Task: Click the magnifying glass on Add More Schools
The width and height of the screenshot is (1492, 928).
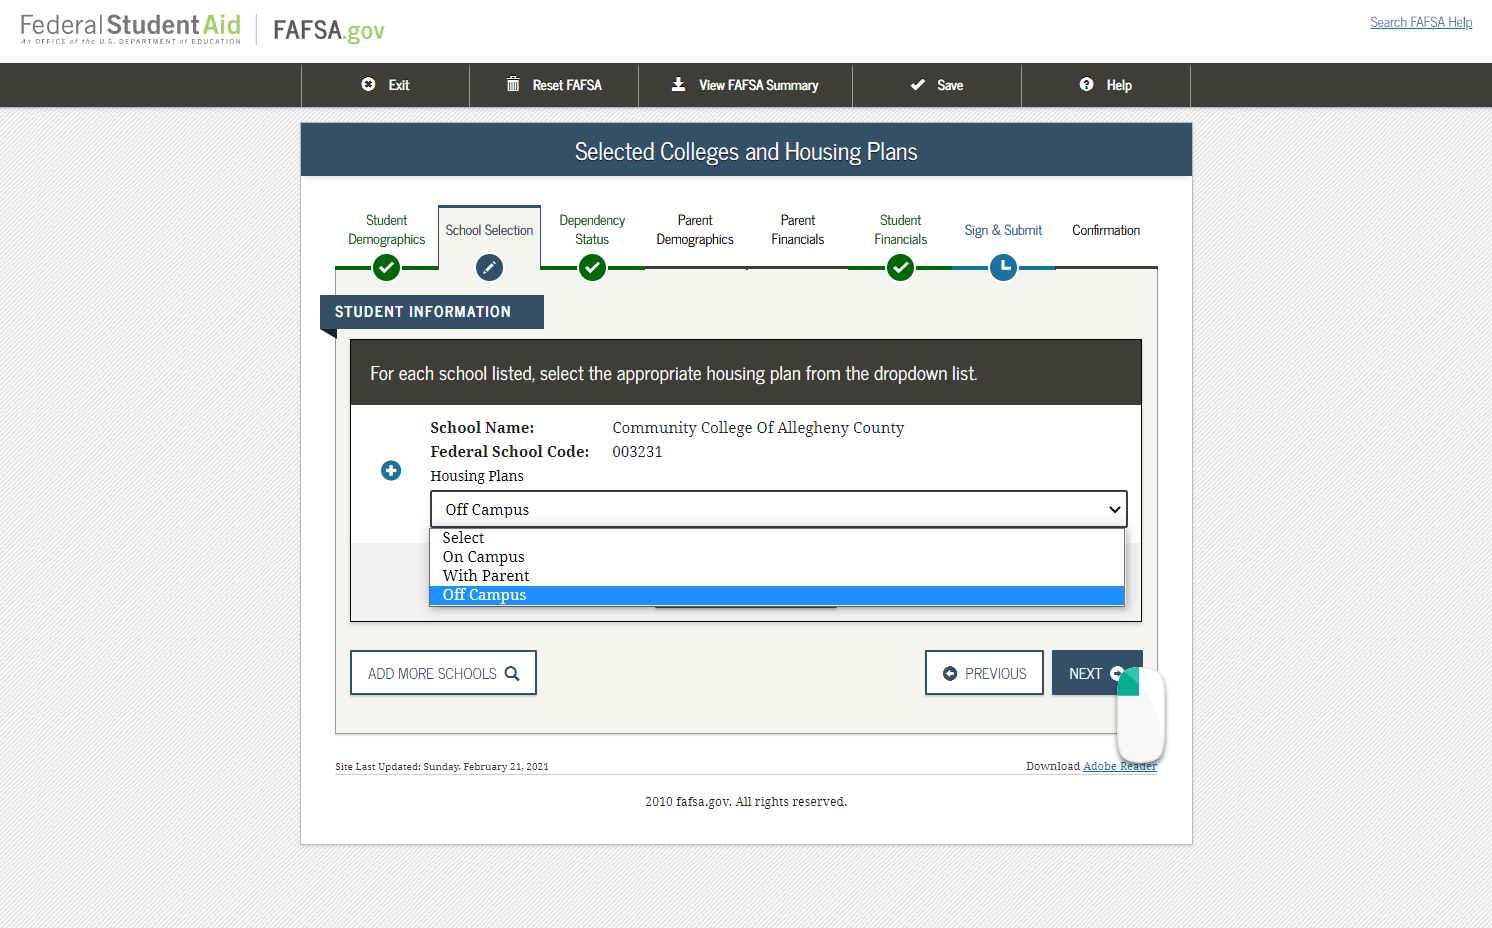Action: 513,673
